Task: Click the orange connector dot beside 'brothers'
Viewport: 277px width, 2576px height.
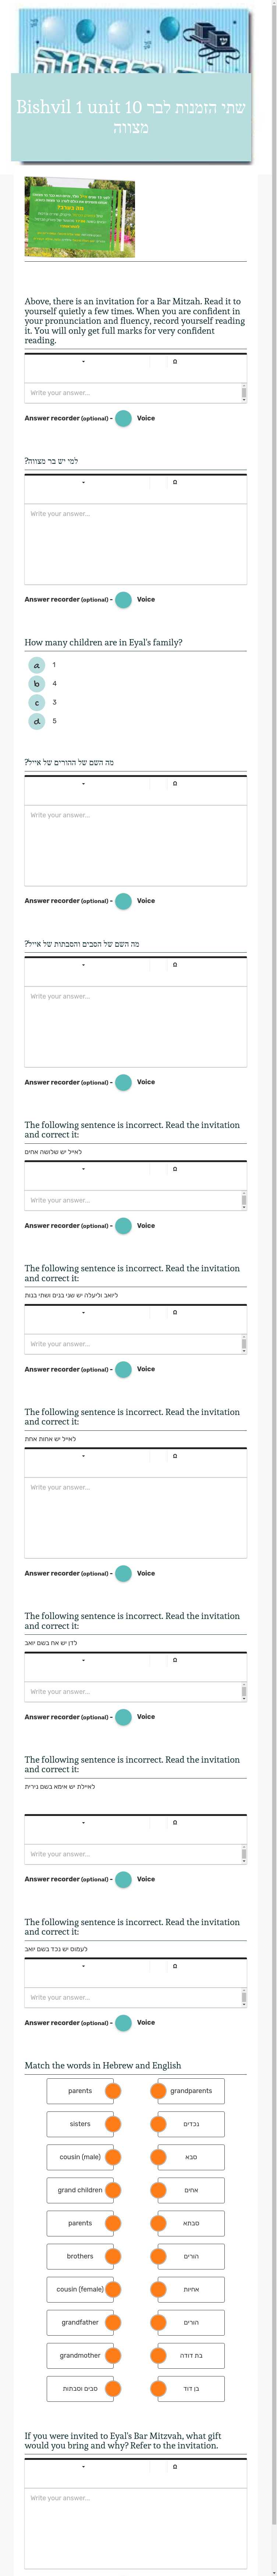Action: (113, 2256)
